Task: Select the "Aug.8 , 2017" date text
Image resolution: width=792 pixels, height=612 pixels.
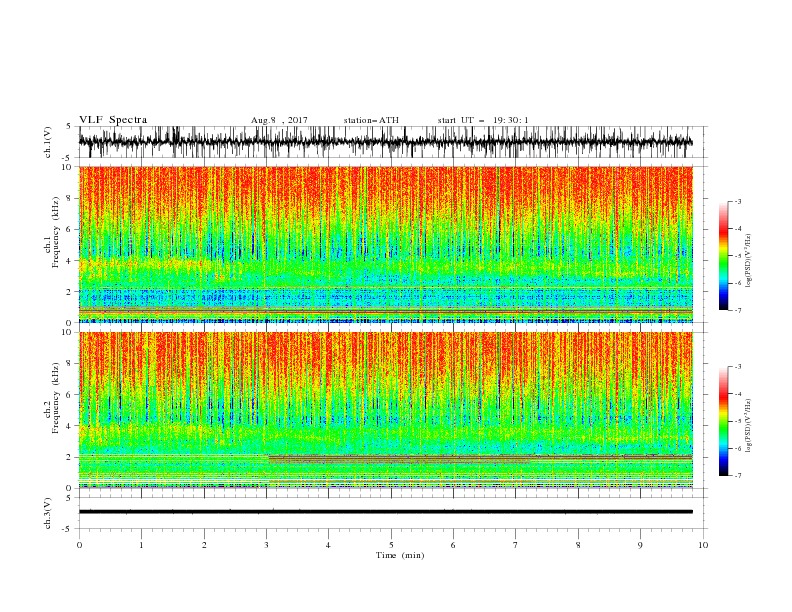Action: [x=279, y=120]
